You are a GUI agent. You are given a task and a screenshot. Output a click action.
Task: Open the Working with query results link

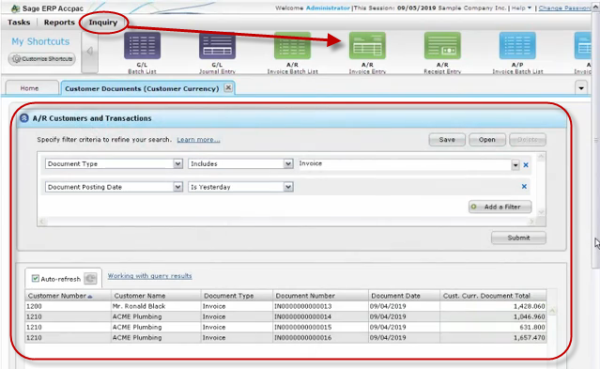150,276
